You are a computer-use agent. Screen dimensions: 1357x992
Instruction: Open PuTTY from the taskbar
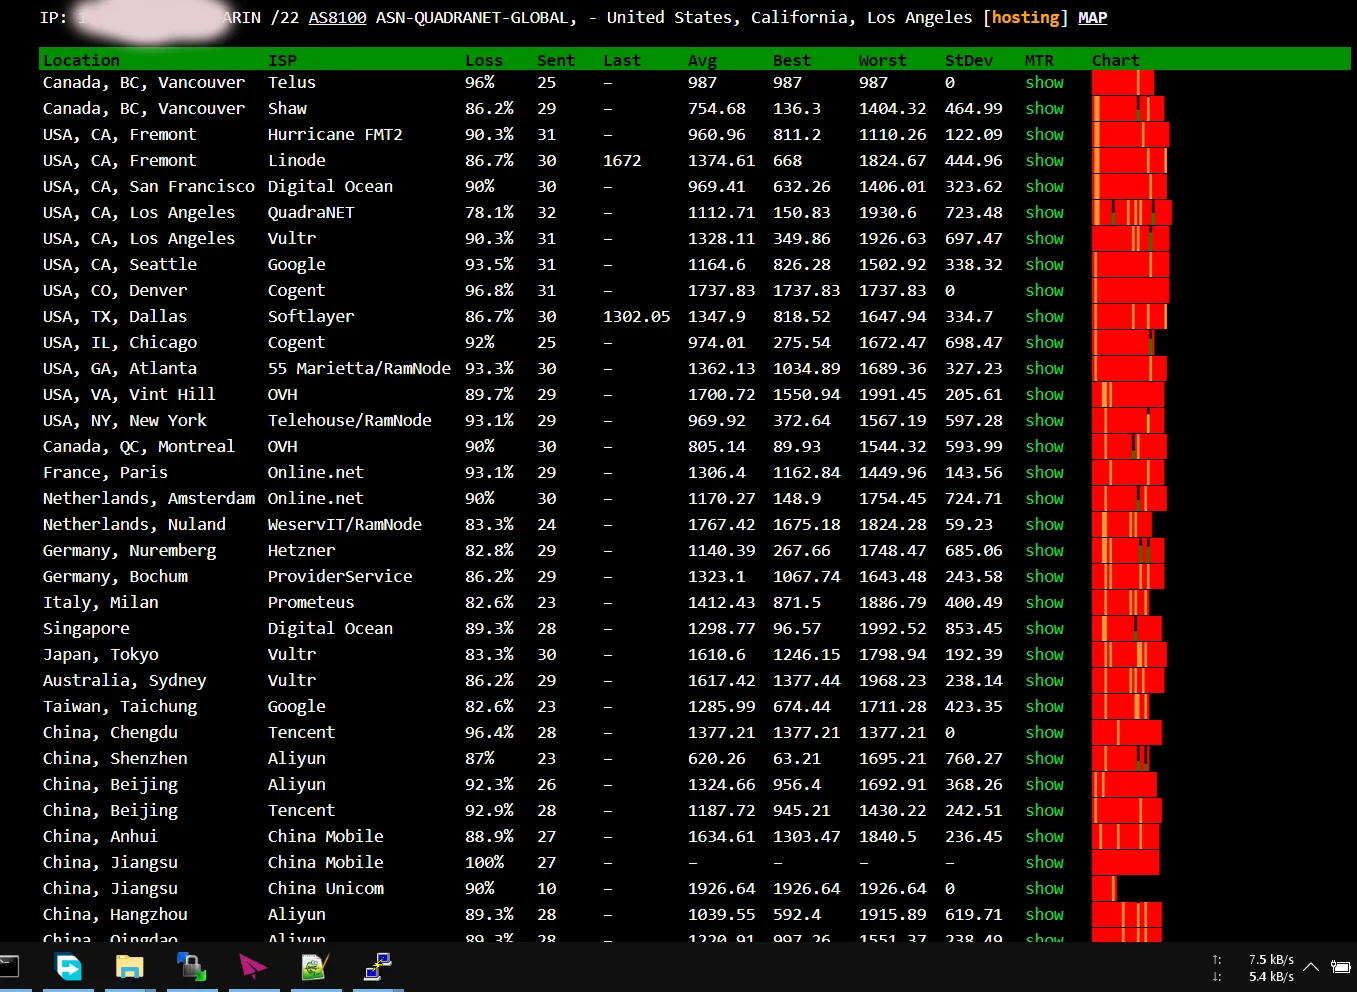(377, 967)
